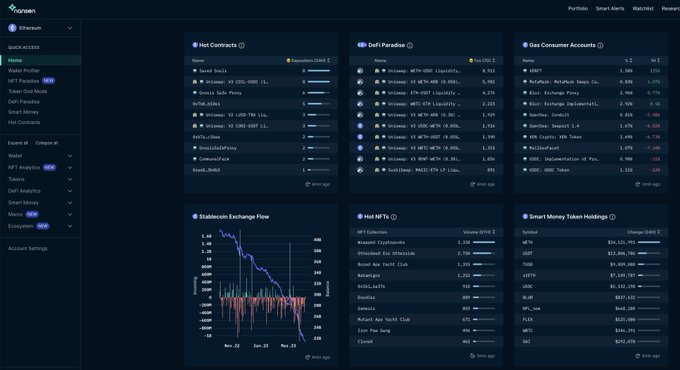Open info icon beside Gas Consumer Accounts
Viewport: 680px width, 370px height.
point(600,45)
